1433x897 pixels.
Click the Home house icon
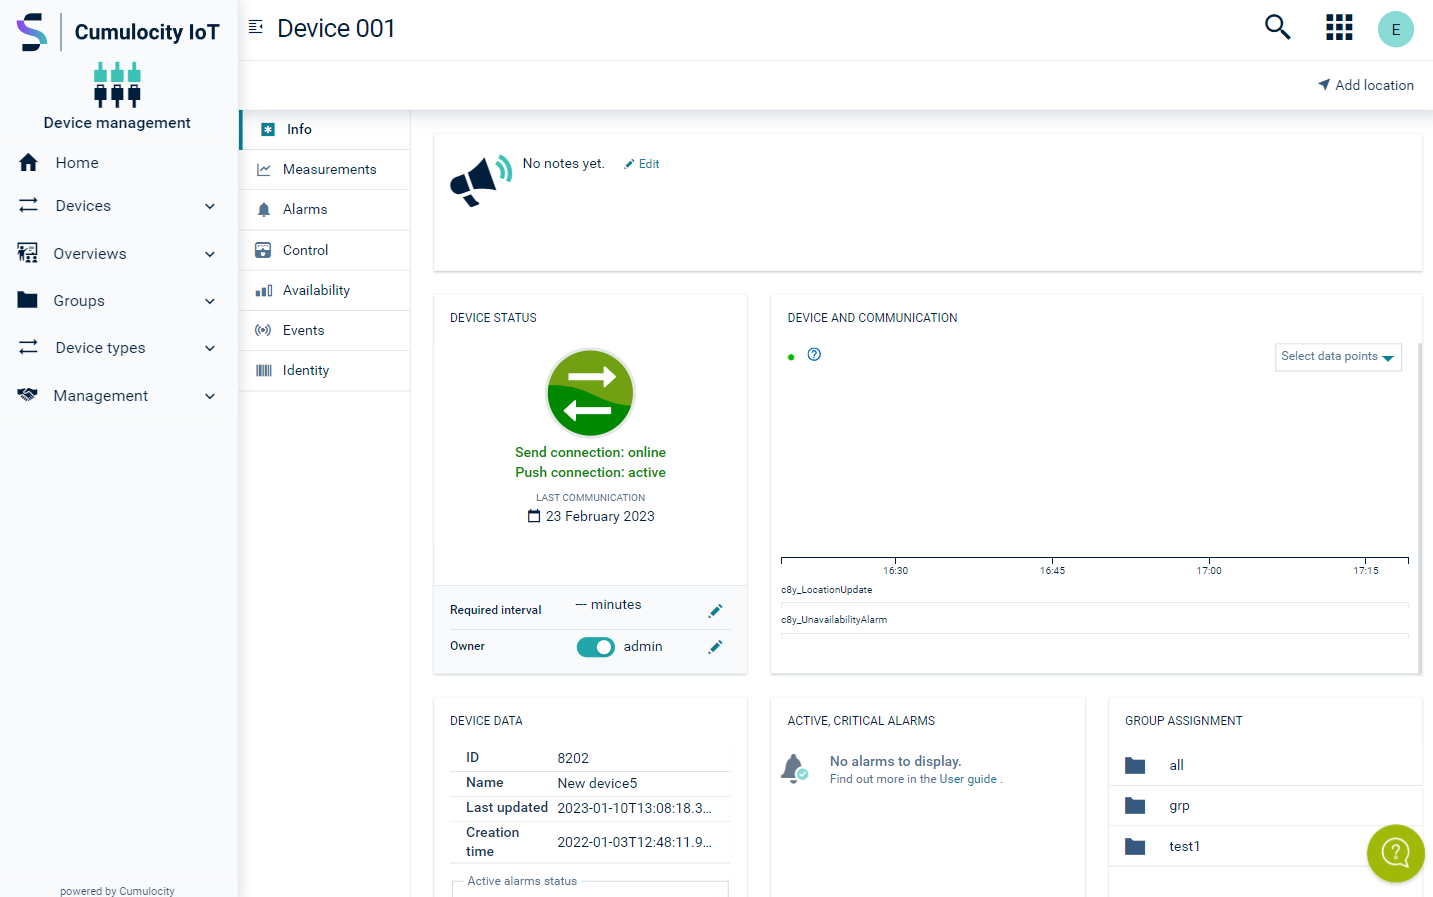(28, 162)
